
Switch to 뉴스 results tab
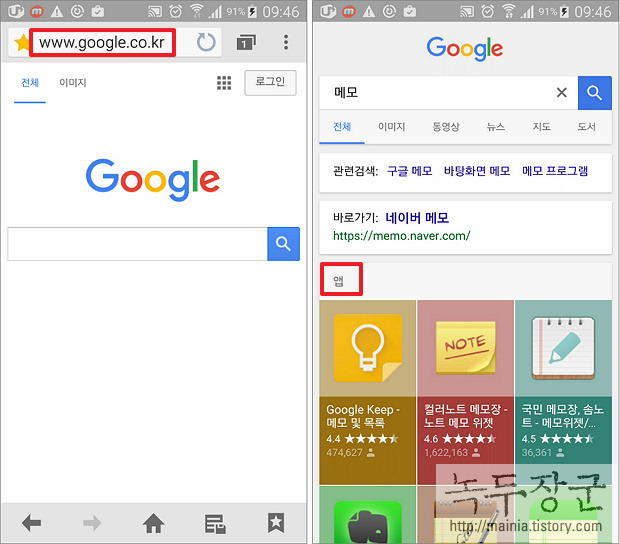click(x=496, y=127)
